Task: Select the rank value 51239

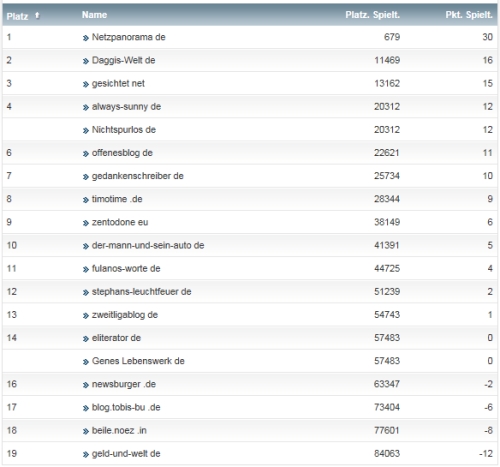Action: click(387, 292)
